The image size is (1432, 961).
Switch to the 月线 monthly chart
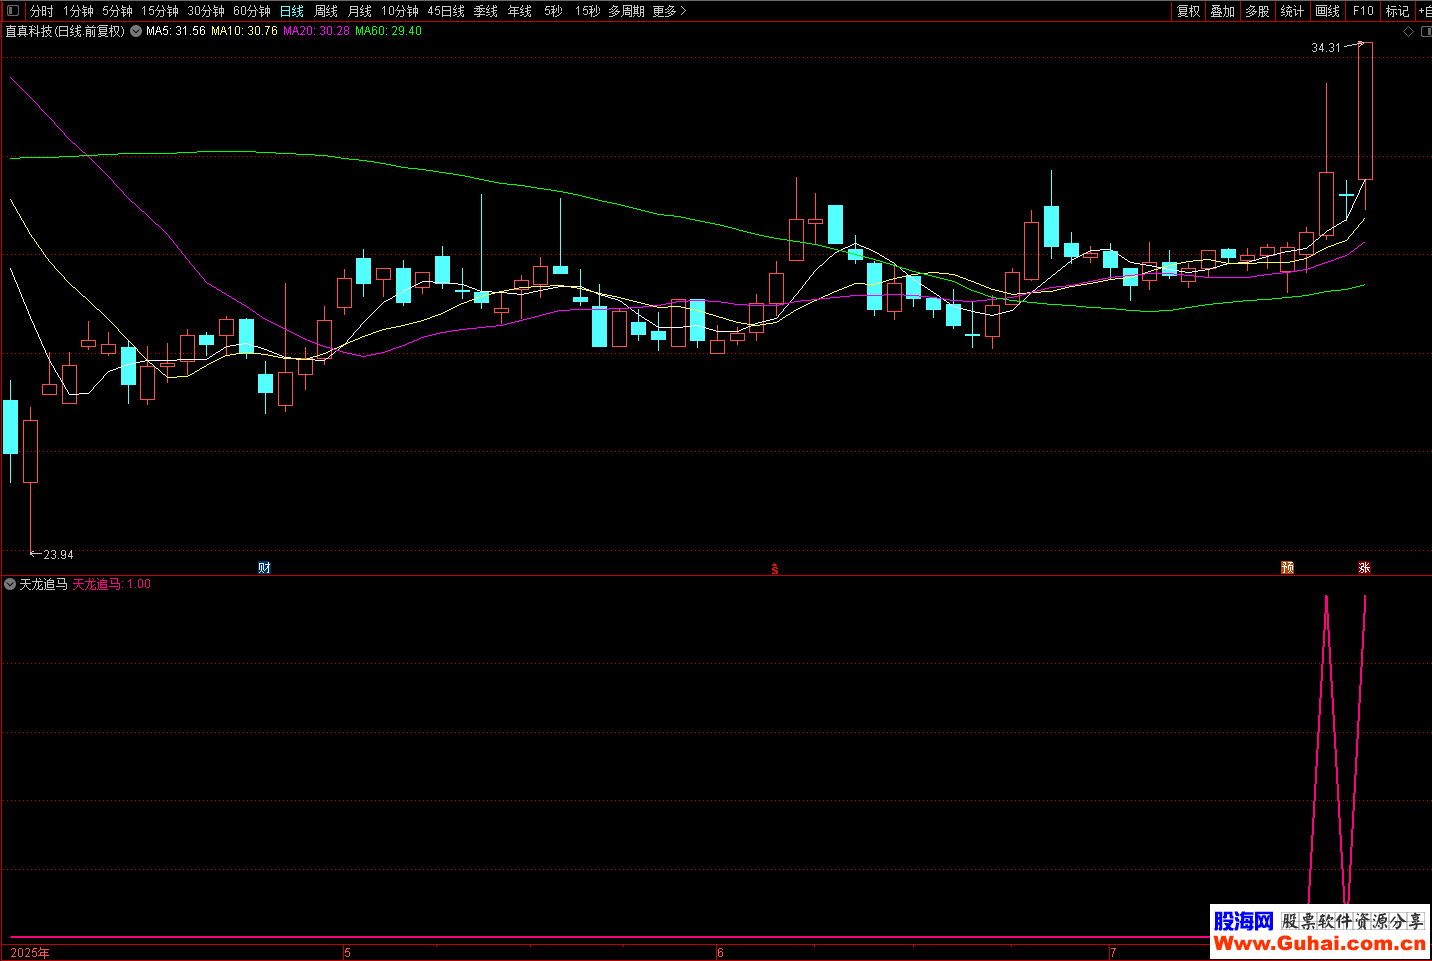coord(360,11)
